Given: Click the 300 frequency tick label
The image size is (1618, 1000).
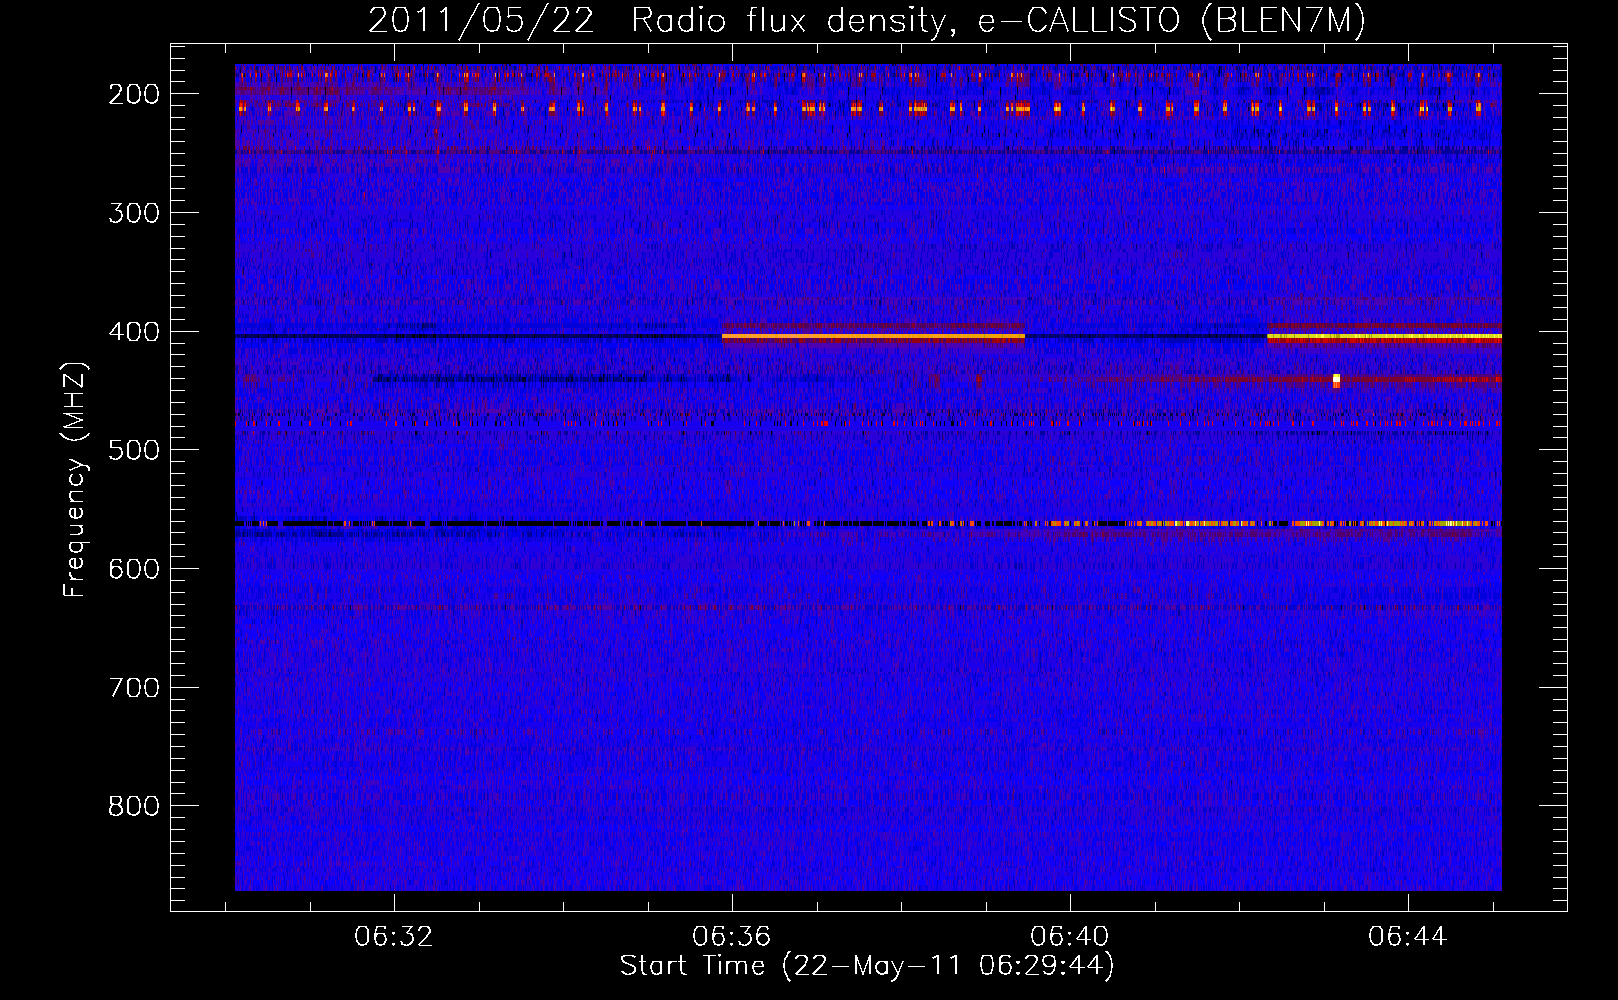Looking at the screenshot, I should pos(134,213).
